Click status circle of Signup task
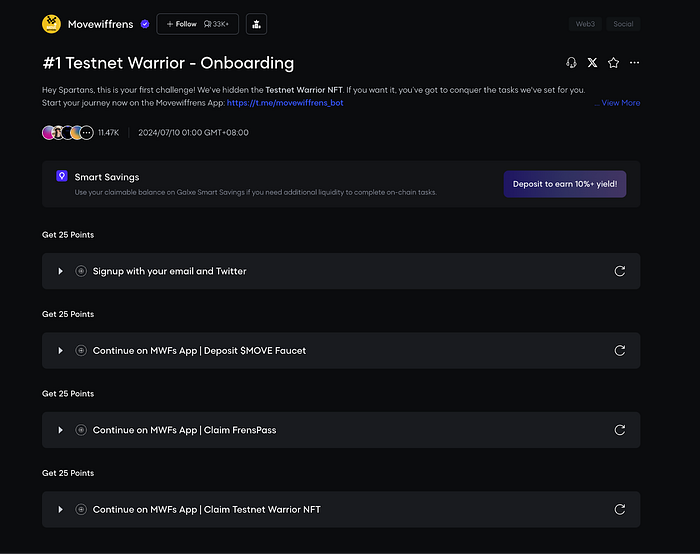This screenshot has width=700, height=554. 81,271
